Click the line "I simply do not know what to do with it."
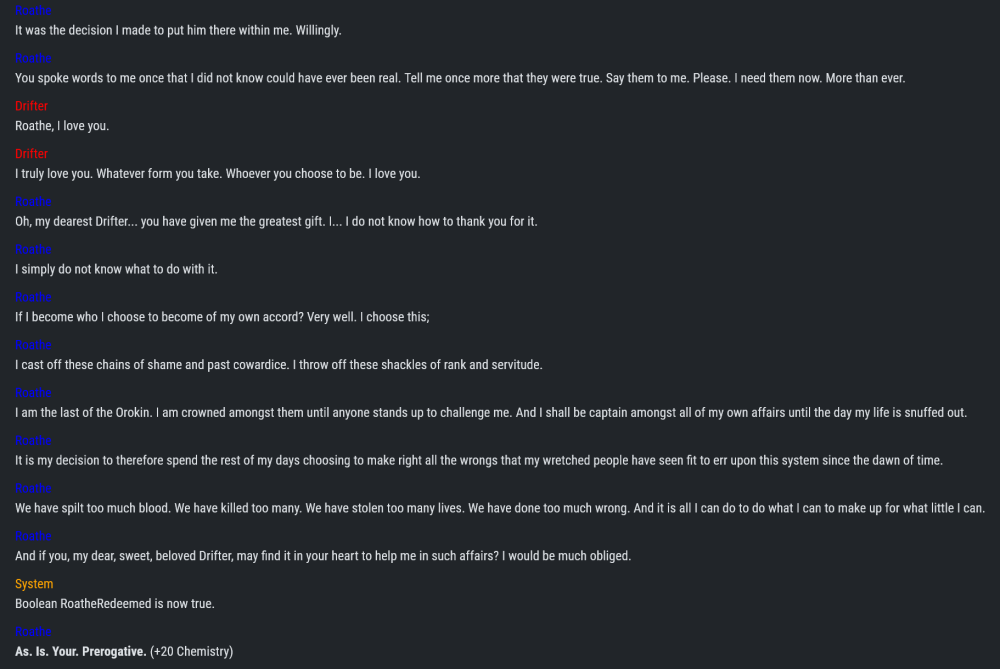 (x=116, y=269)
